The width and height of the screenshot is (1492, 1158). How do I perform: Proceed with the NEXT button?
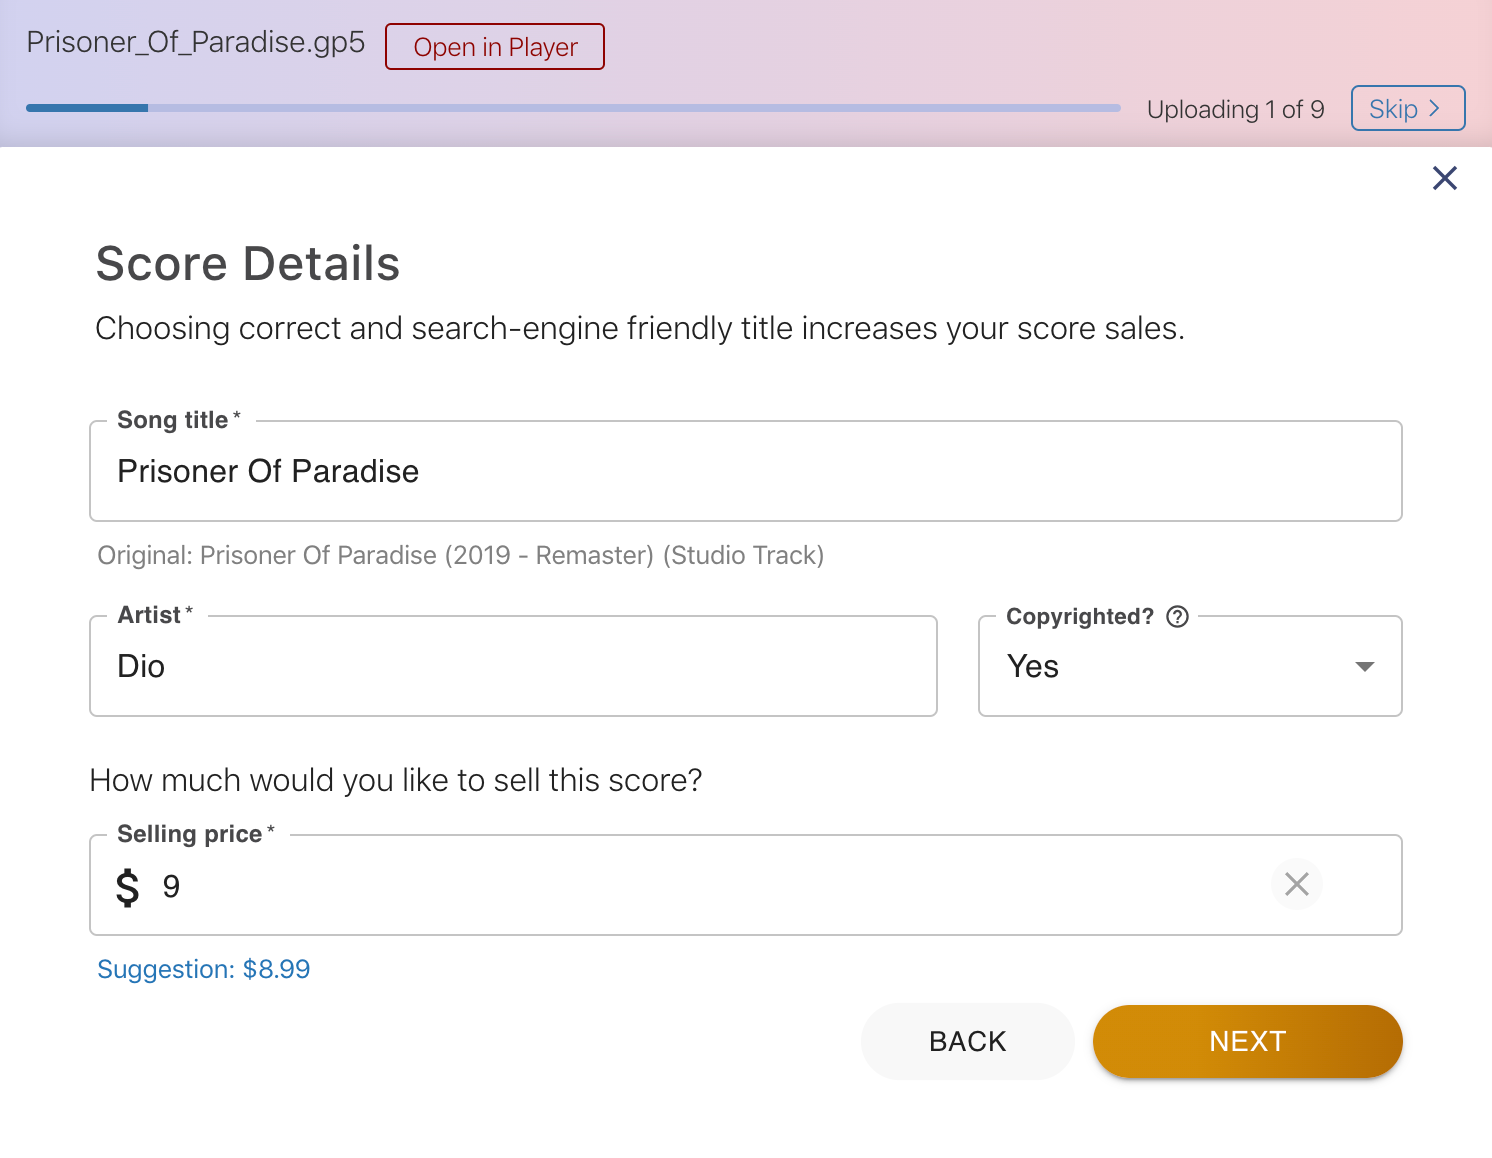pyautogui.click(x=1247, y=1041)
